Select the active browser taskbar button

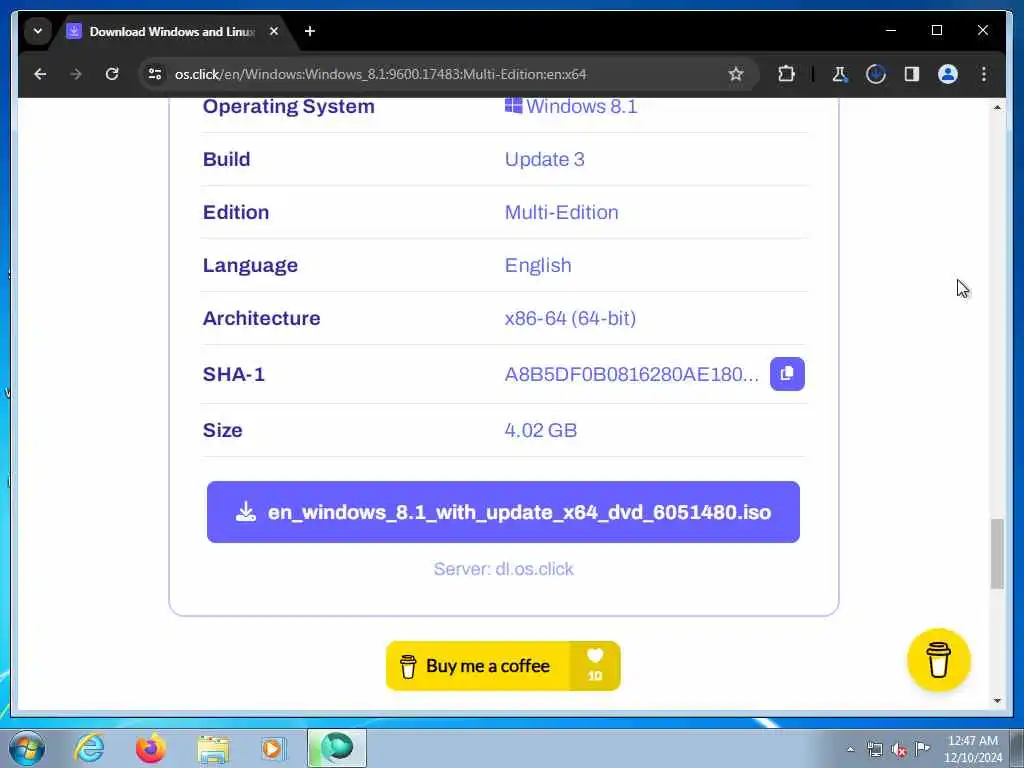pos(337,748)
